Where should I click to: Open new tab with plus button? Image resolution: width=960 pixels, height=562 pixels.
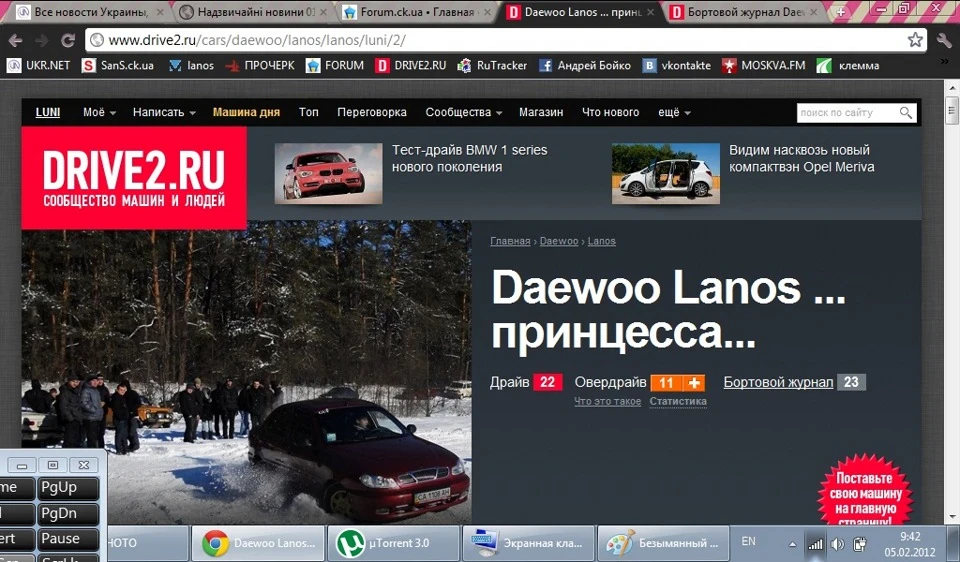pyautogui.click(x=841, y=12)
